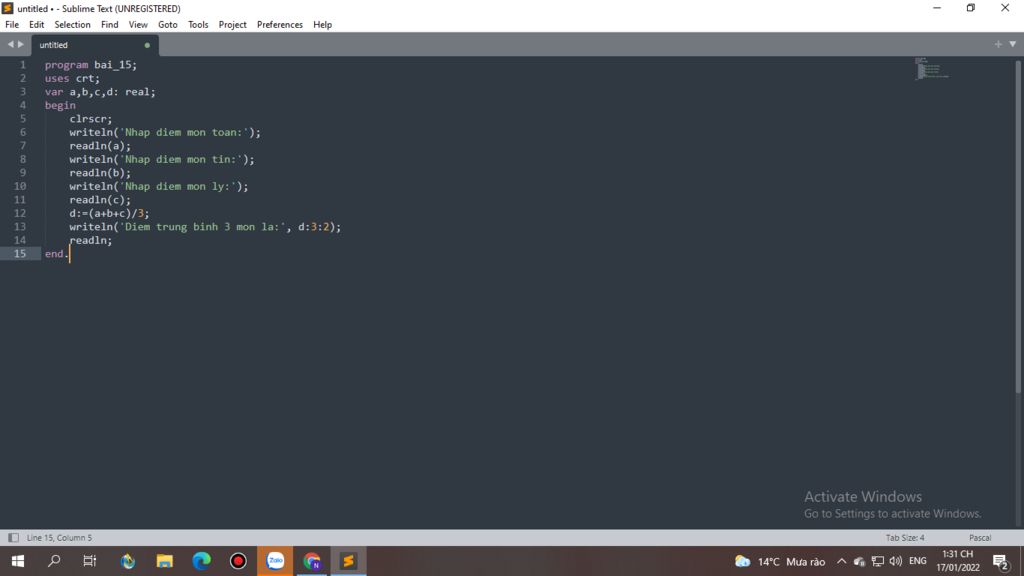Open the Tools menu

point(198,25)
